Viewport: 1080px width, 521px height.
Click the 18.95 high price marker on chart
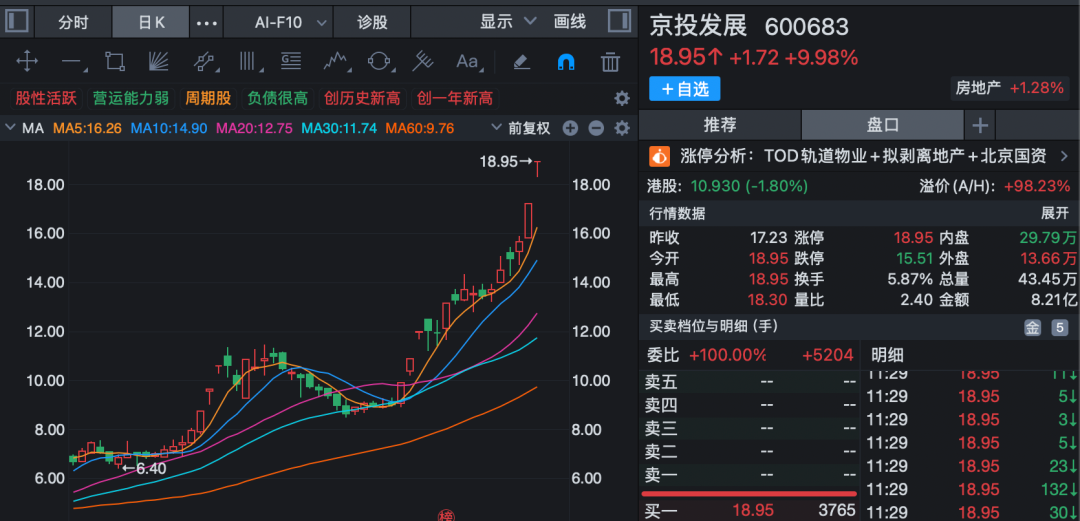(506, 162)
